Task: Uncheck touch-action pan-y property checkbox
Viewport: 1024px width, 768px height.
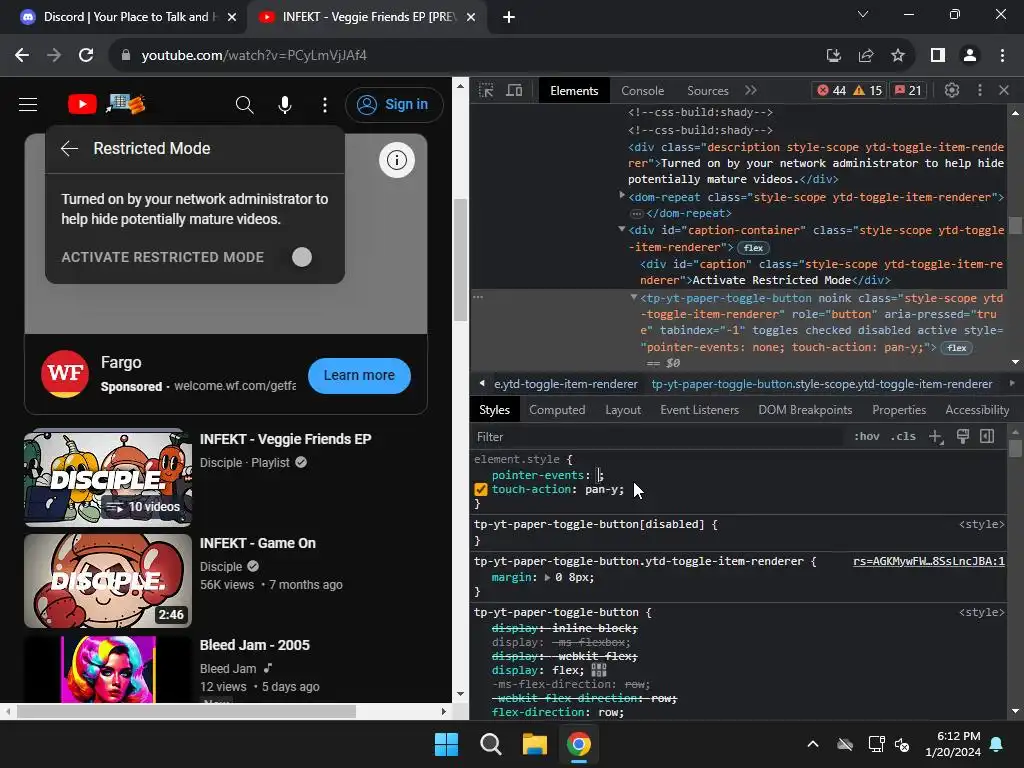Action: (481, 489)
